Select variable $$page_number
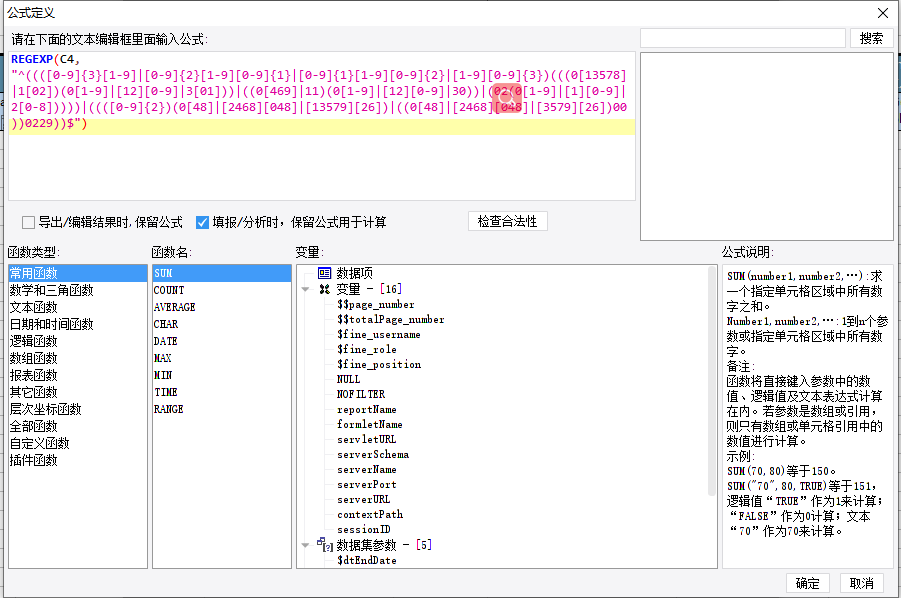 click(376, 304)
